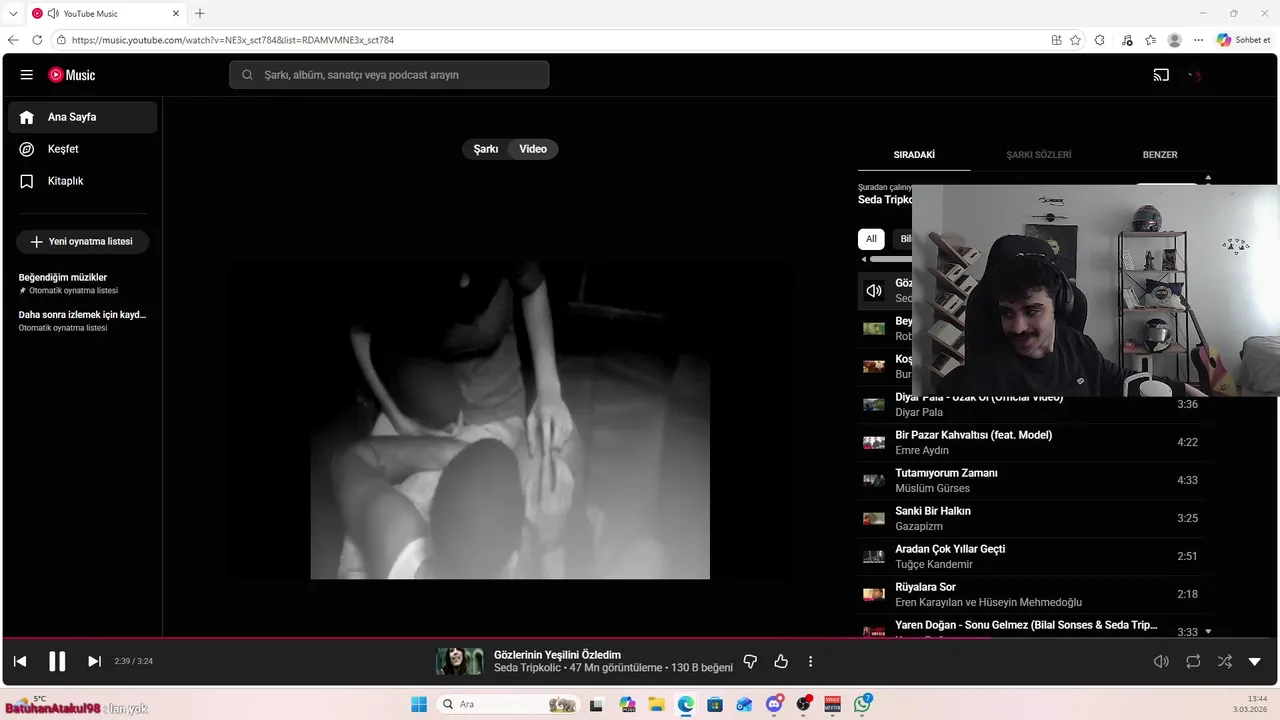Screen dimensions: 1280x720
Task: Open WhatsApp from the taskbar
Action: (x=862, y=704)
